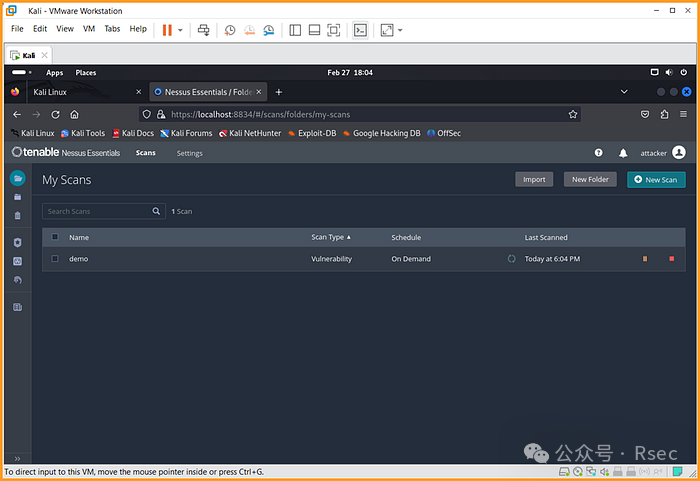
Task: Click the New Scan button
Action: point(656,179)
